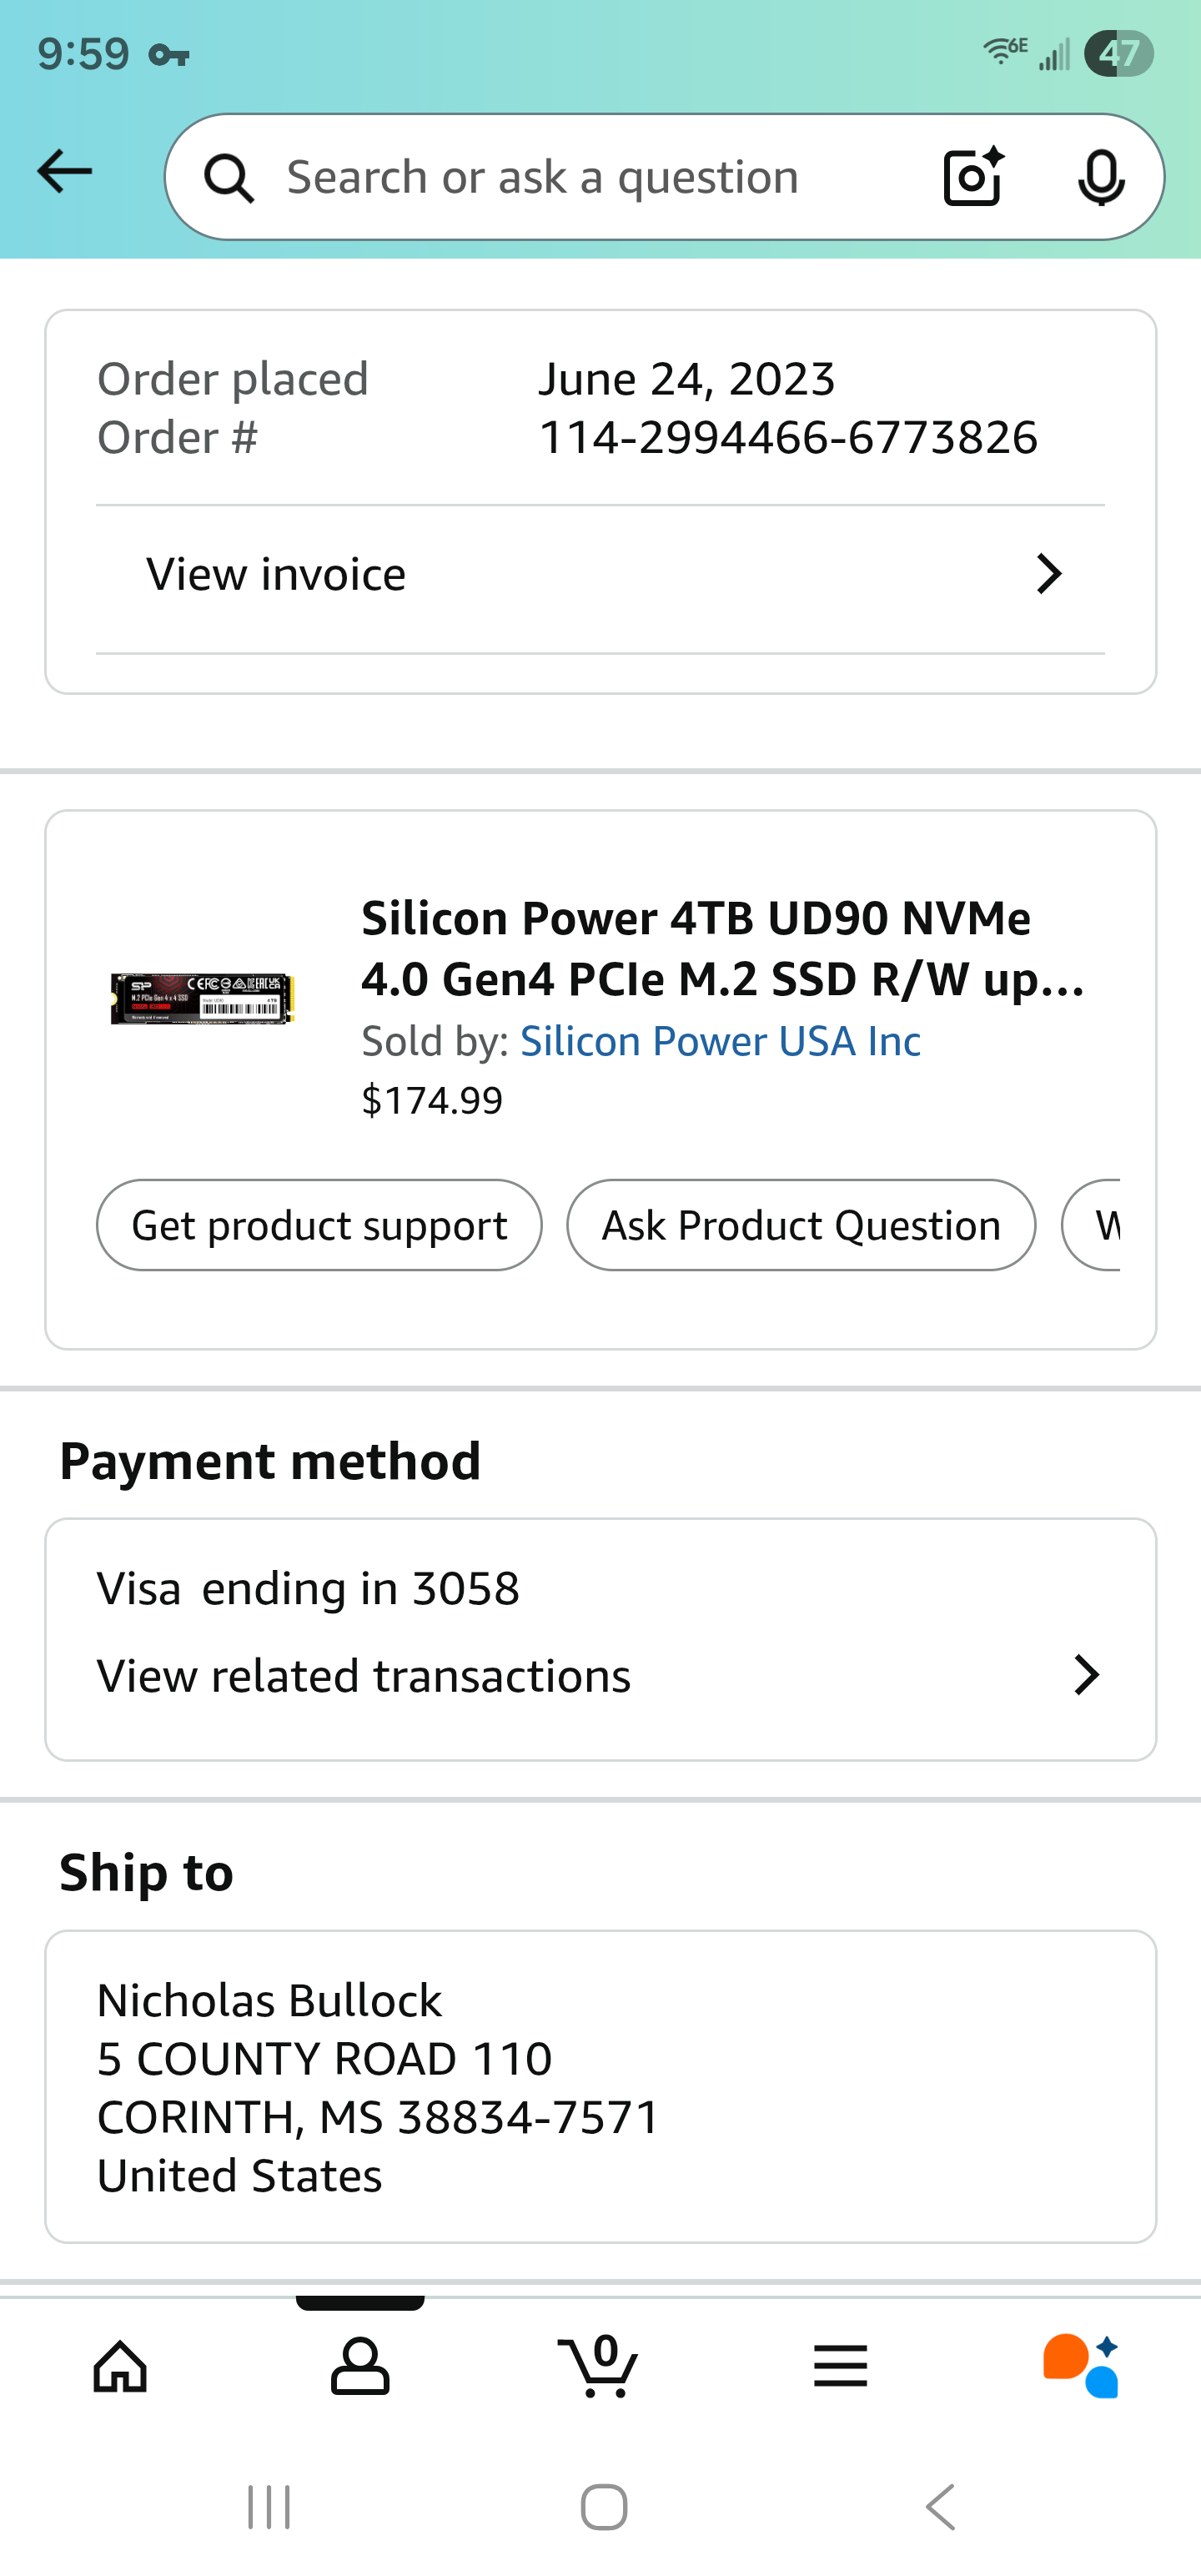Screen dimensions: 1201x2576
Task: Go to Home tab
Action: (x=120, y=2366)
